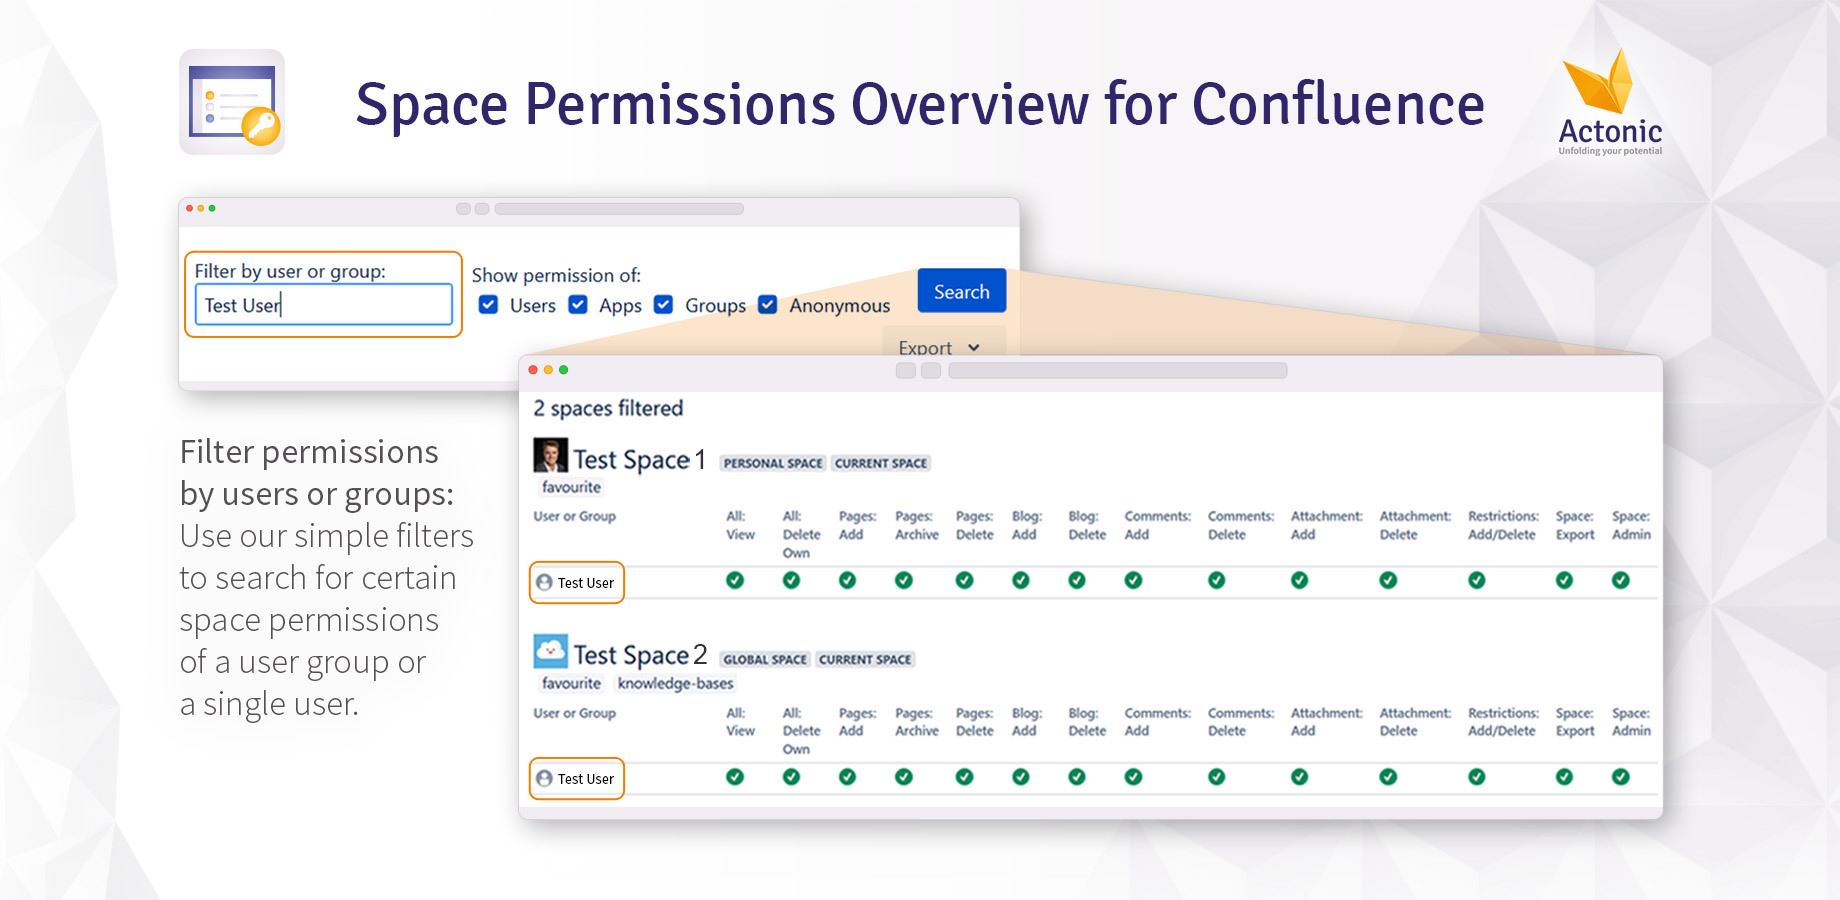
Task: Click Attachment: Delete checkmark in Test Space 1
Action: tap(1388, 580)
